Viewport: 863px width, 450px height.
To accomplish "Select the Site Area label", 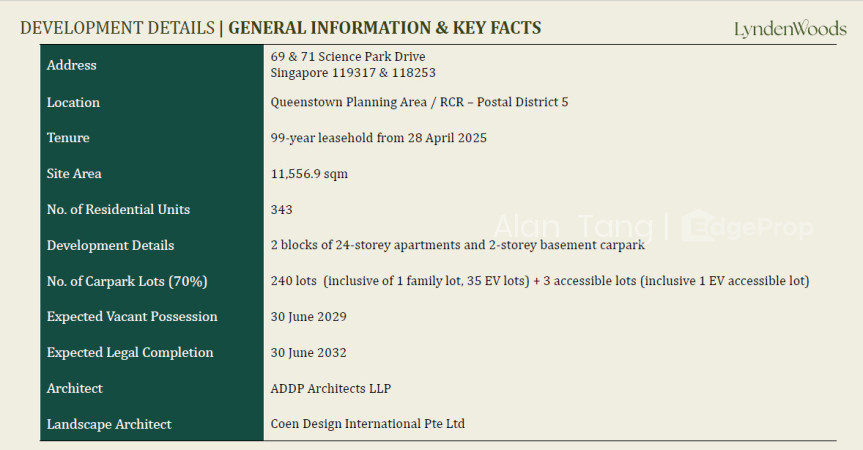I will pyautogui.click(x=74, y=174).
